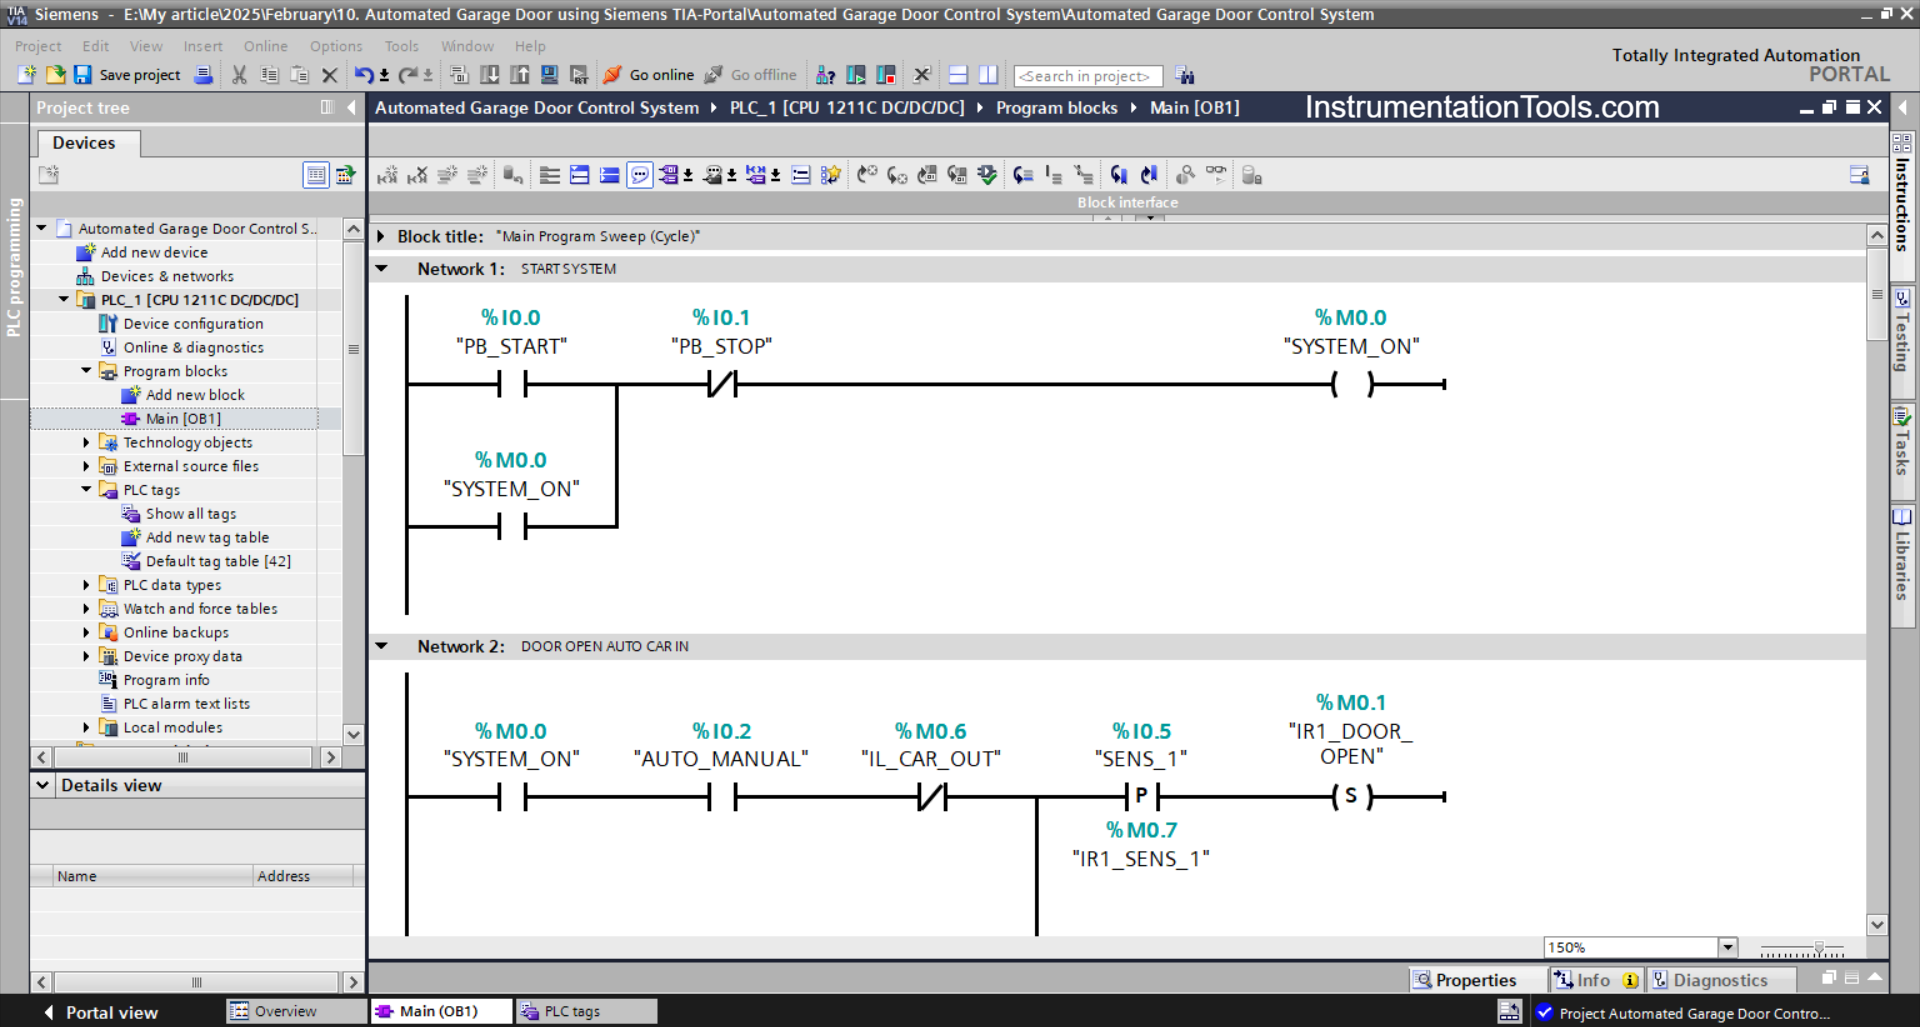
Task: Expand Watch and force tables folder
Action: pyautogui.click(x=87, y=609)
